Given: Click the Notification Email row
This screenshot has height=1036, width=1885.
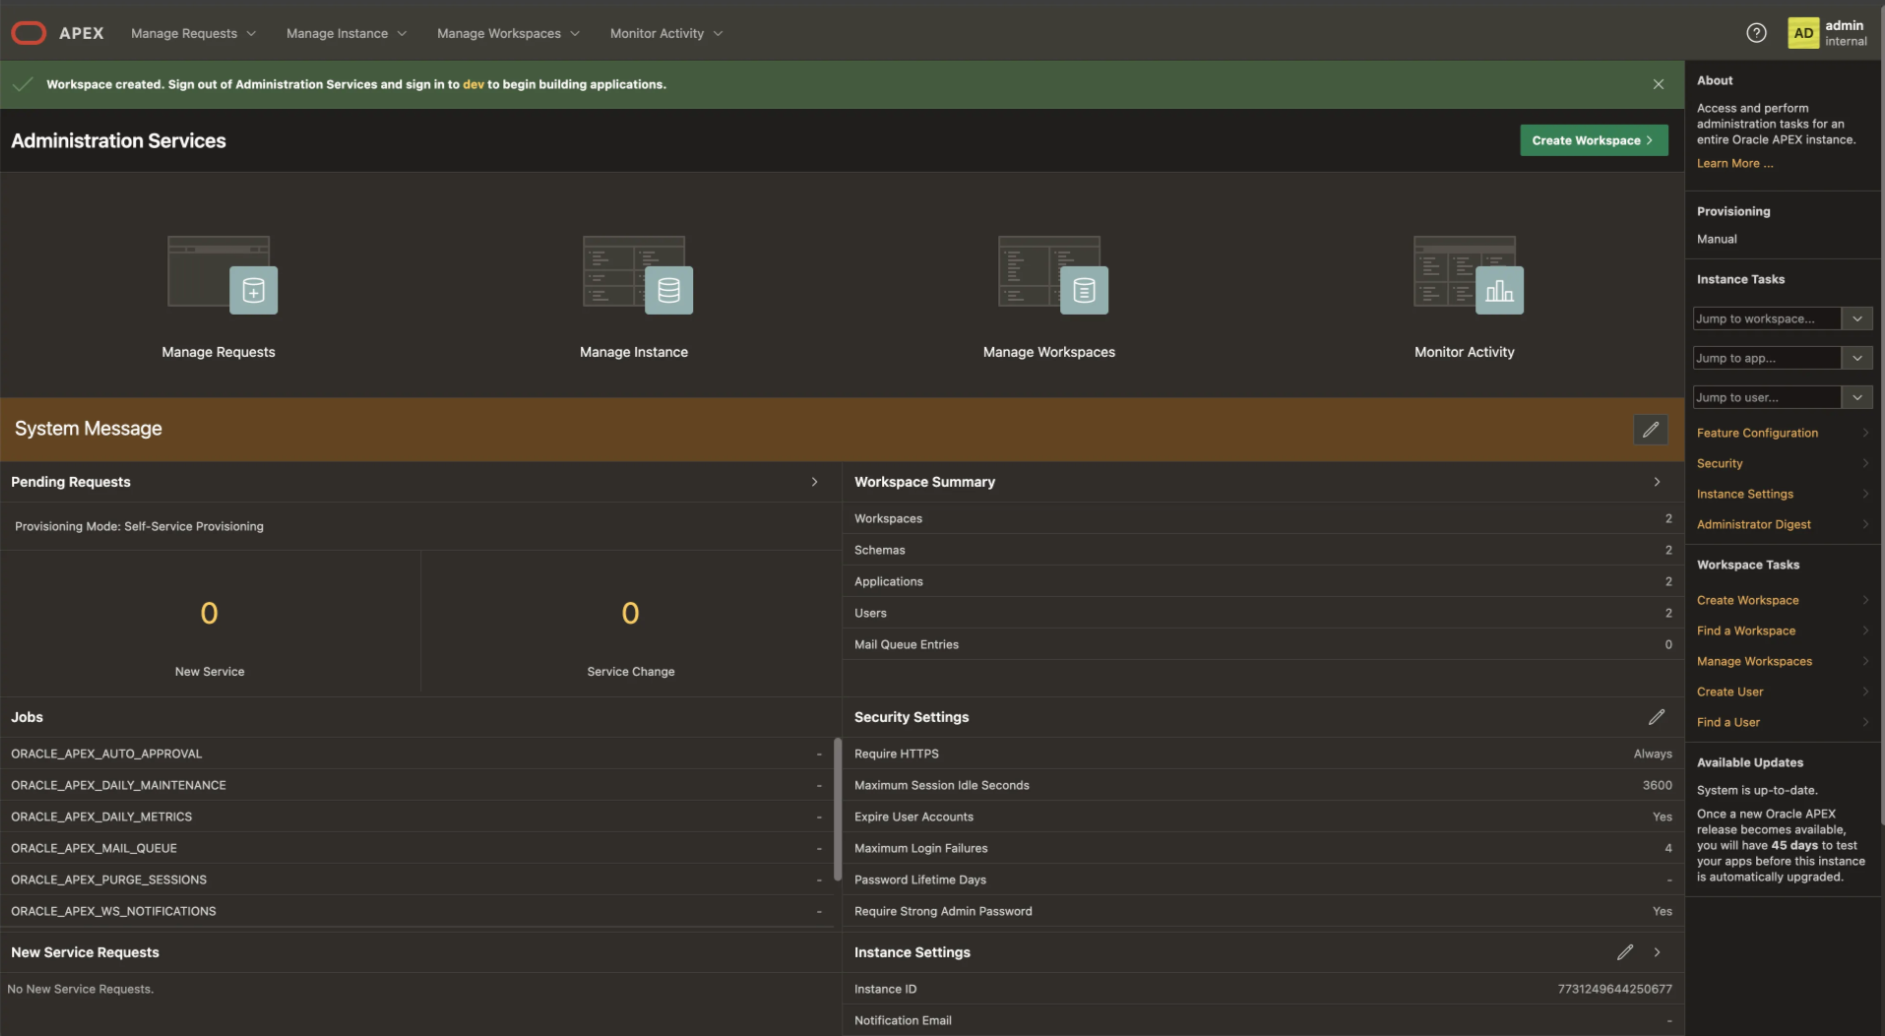Looking at the screenshot, I should click(1263, 1020).
